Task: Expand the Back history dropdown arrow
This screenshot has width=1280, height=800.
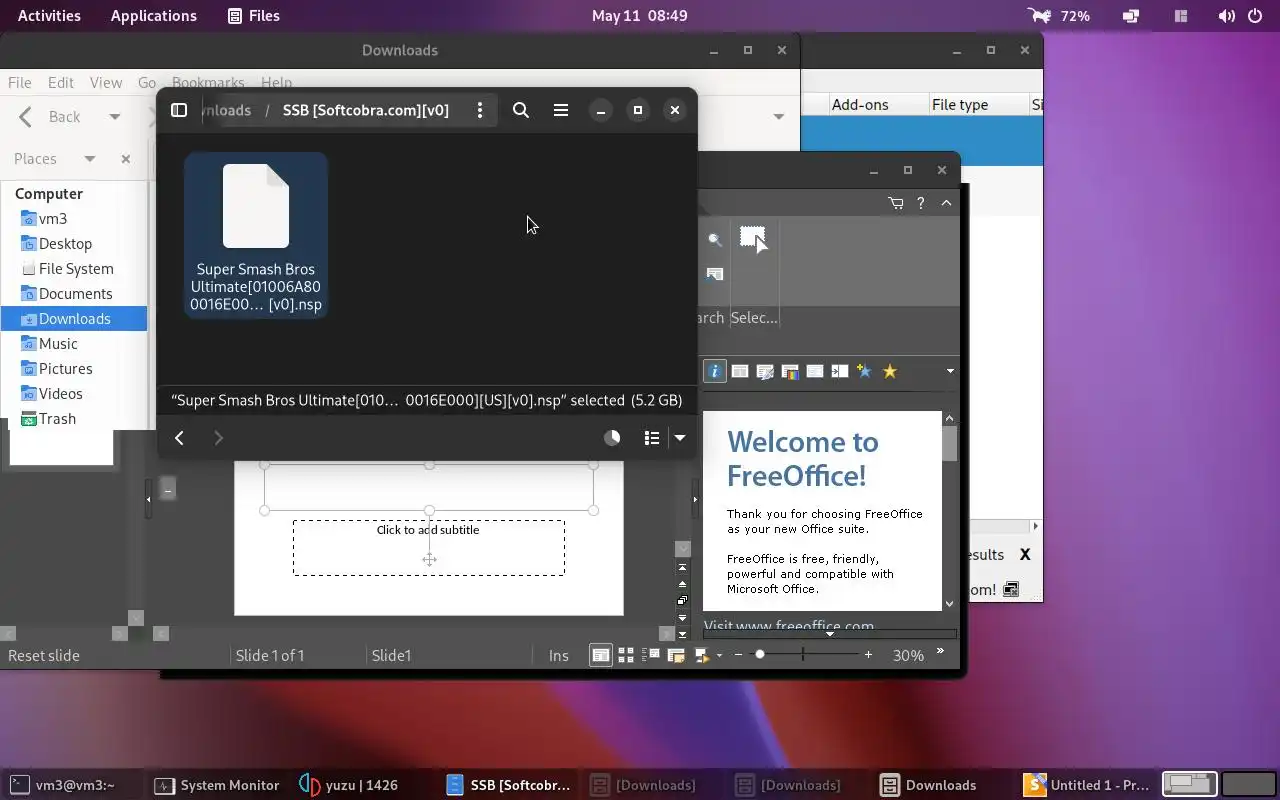Action: pos(114,117)
